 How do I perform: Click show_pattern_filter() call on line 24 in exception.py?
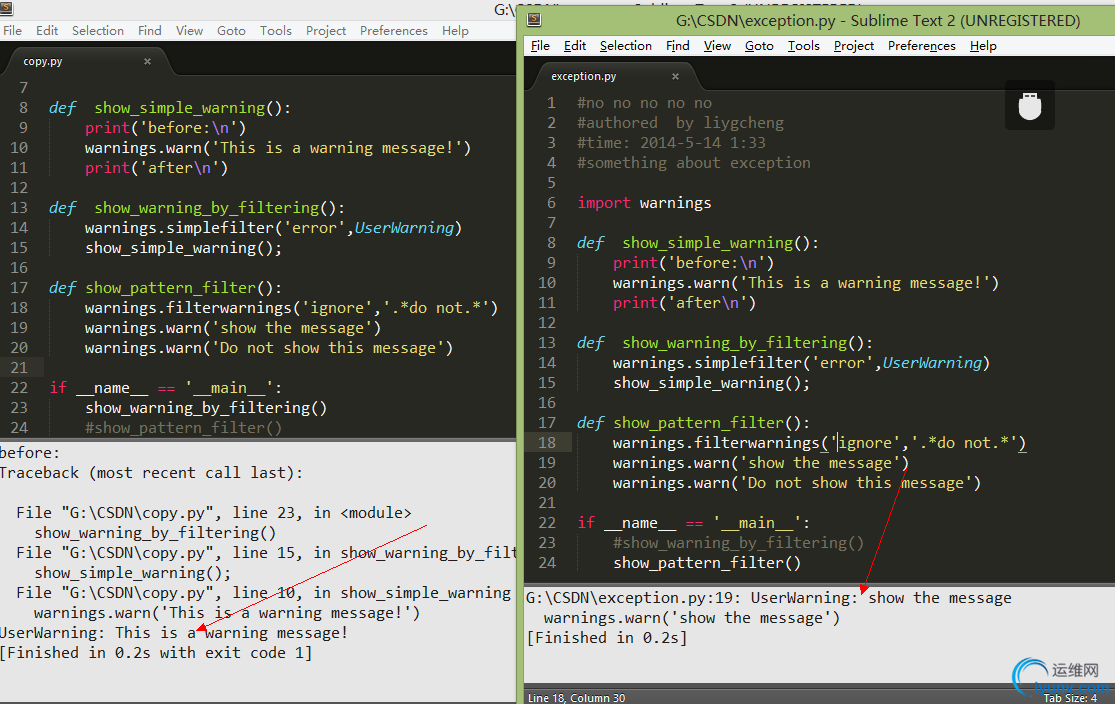click(707, 562)
